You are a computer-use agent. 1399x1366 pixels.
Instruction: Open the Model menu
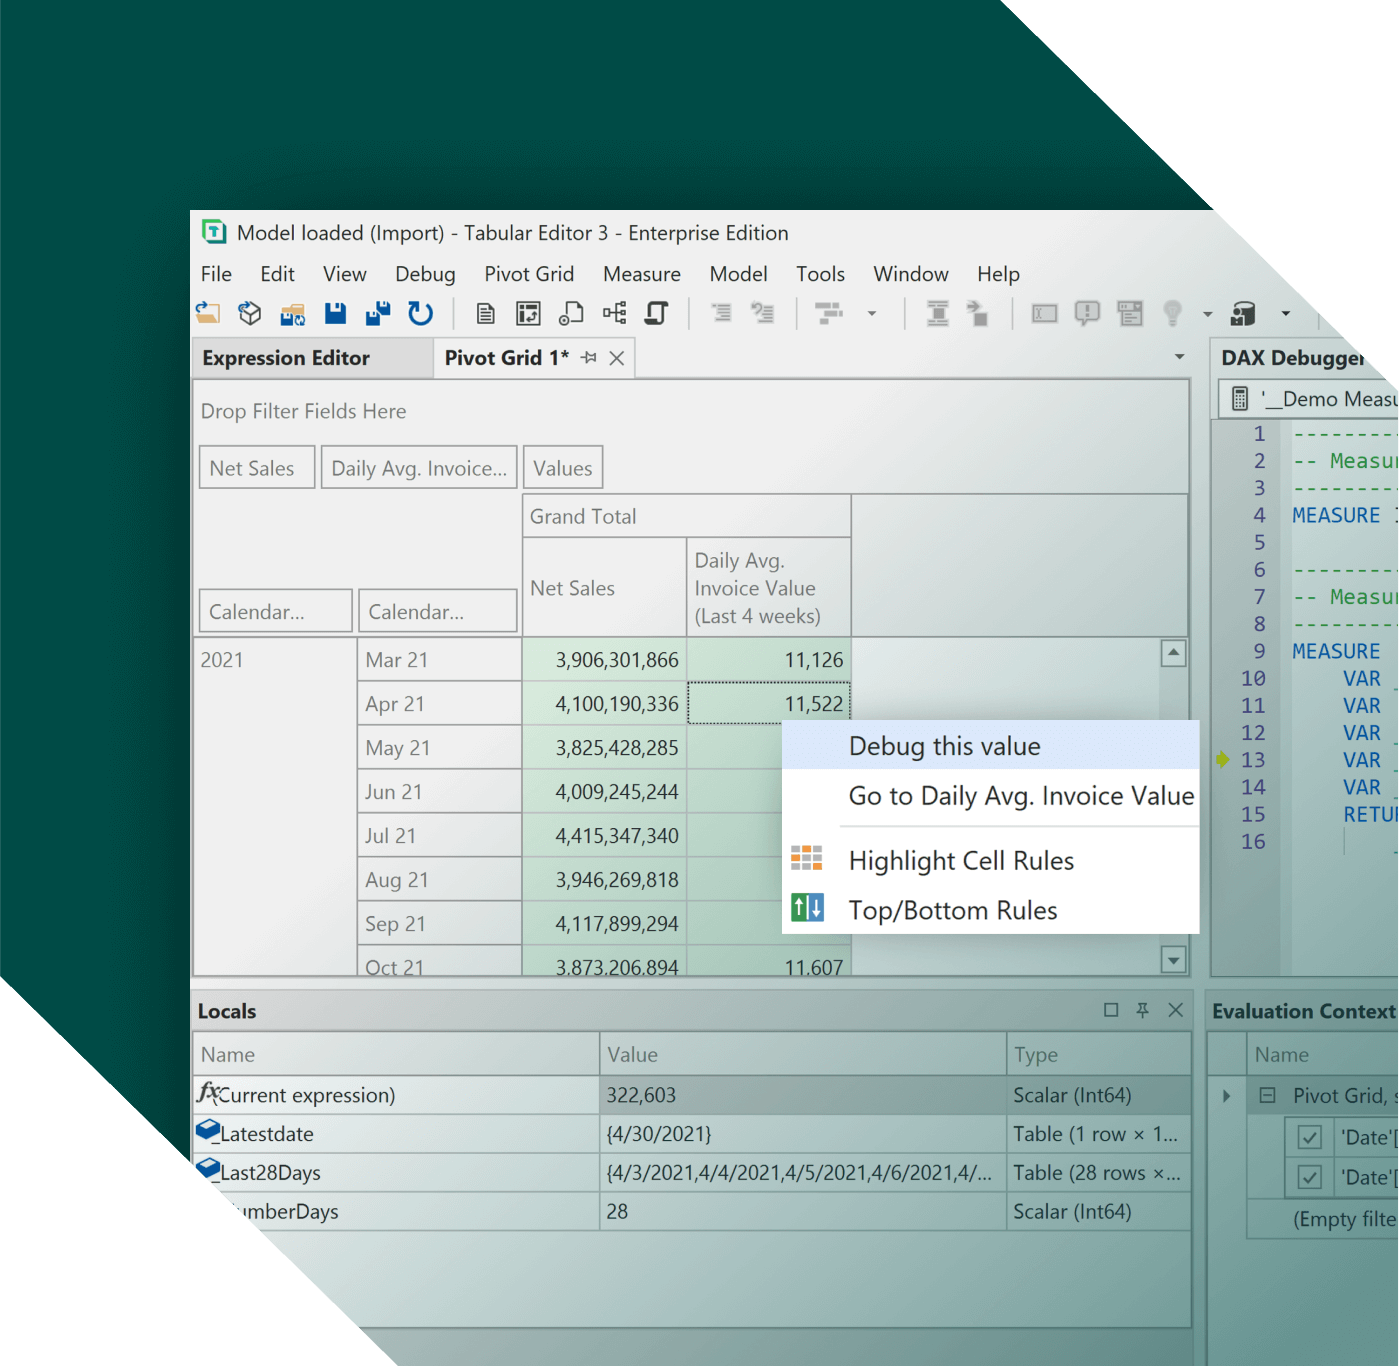coord(738,274)
